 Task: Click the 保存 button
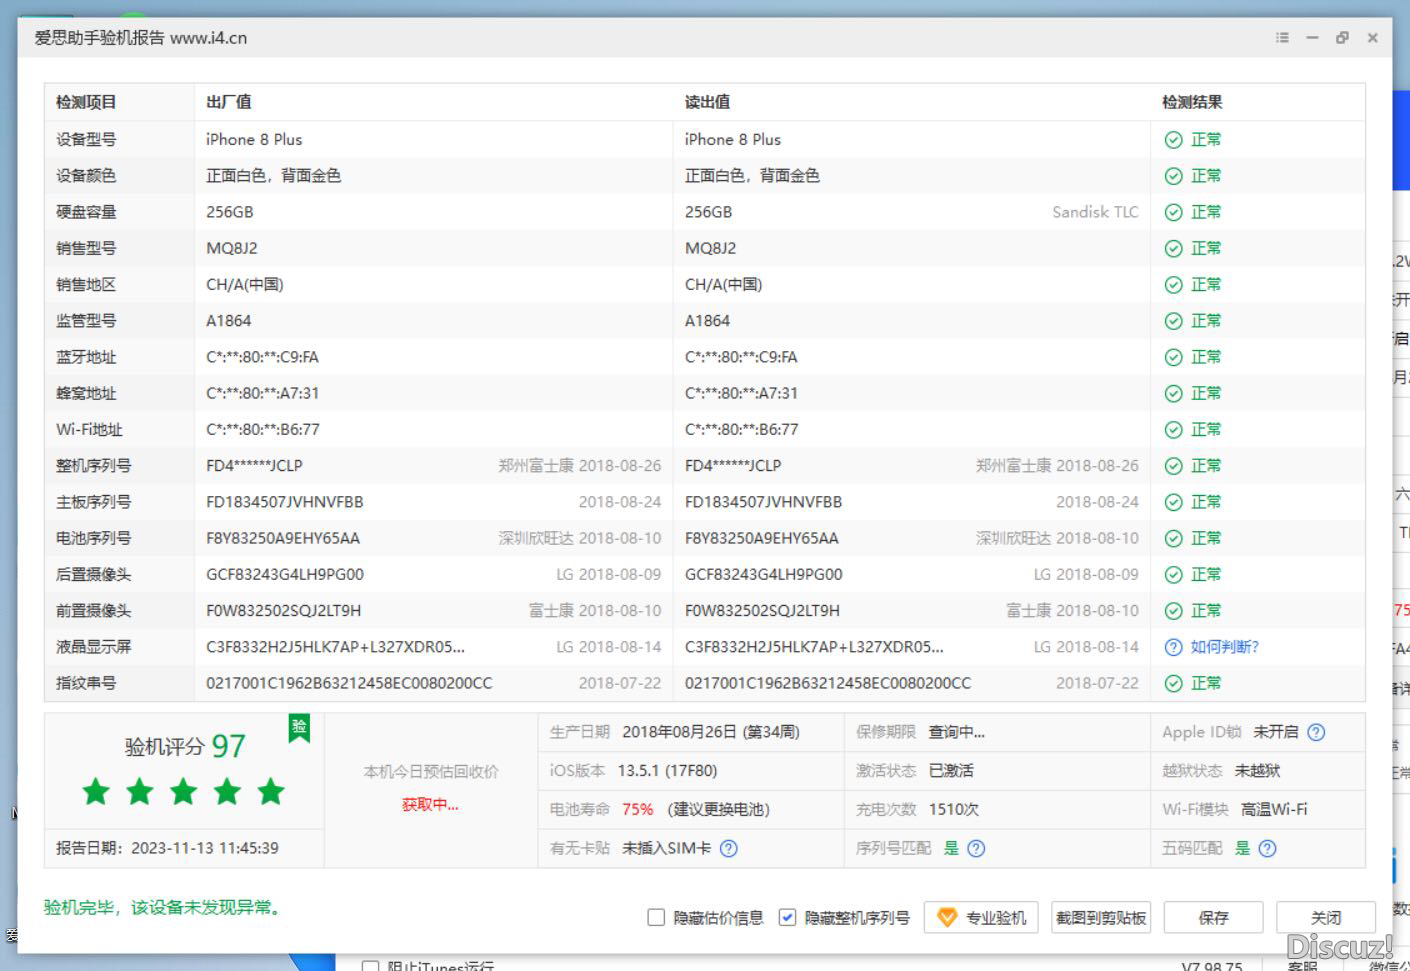1213,917
